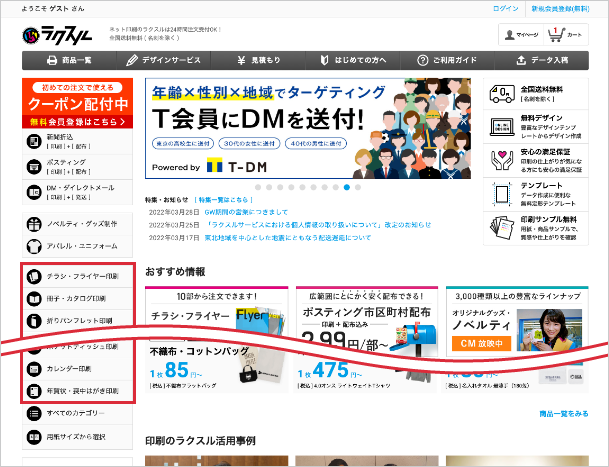Screen dimensions: 609x467
Task: Select the last carousel pagination dot
Action: [x=358, y=187]
